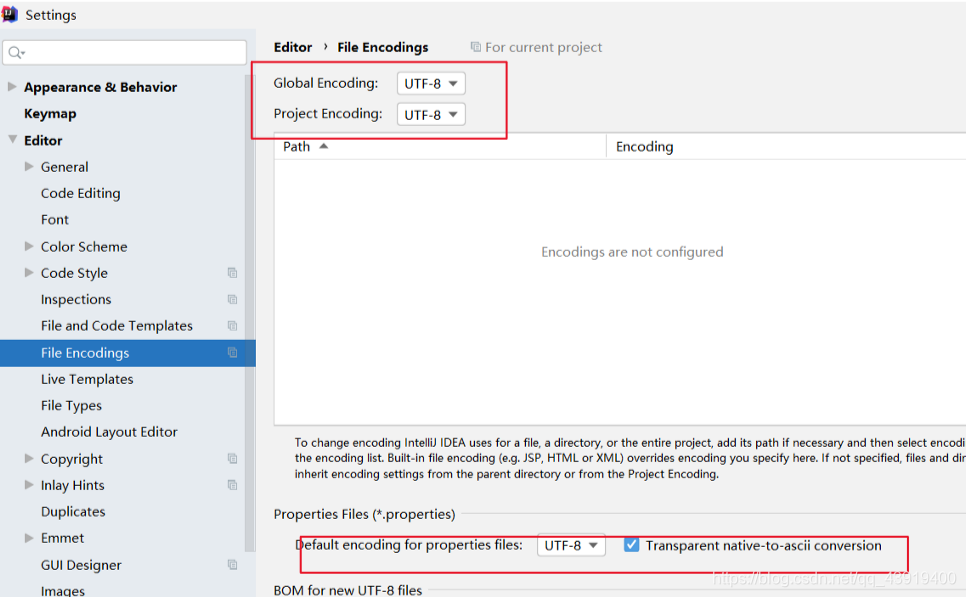Expand Appearance & Behavior section
Viewport: 966px width, 597px height.
pos(12,86)
